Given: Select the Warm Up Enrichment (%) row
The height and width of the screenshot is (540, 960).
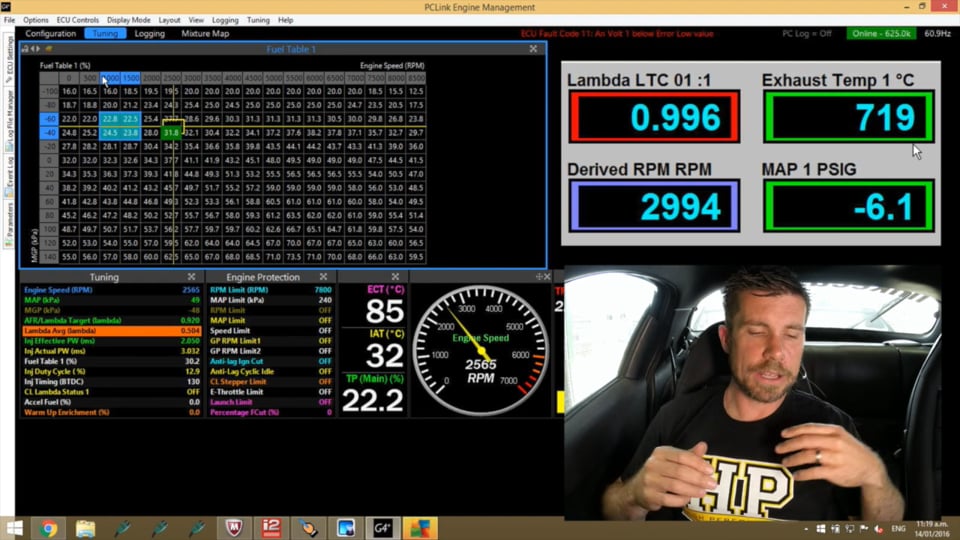Looking at the screenshot, I should pos(111,413).
